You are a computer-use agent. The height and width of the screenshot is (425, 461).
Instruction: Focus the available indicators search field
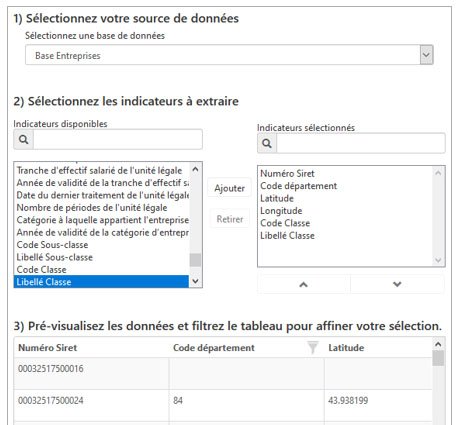pyautogui.click(x=117, y=139)
